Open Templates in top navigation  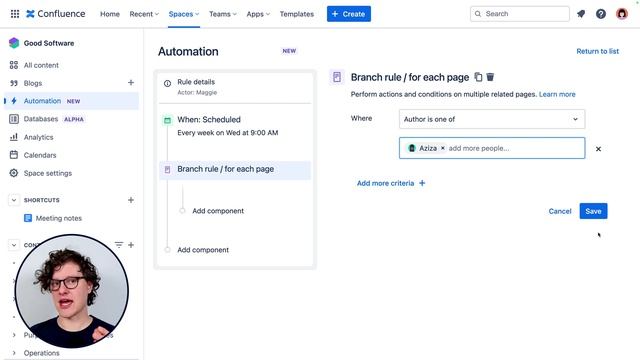coord(297,14)
